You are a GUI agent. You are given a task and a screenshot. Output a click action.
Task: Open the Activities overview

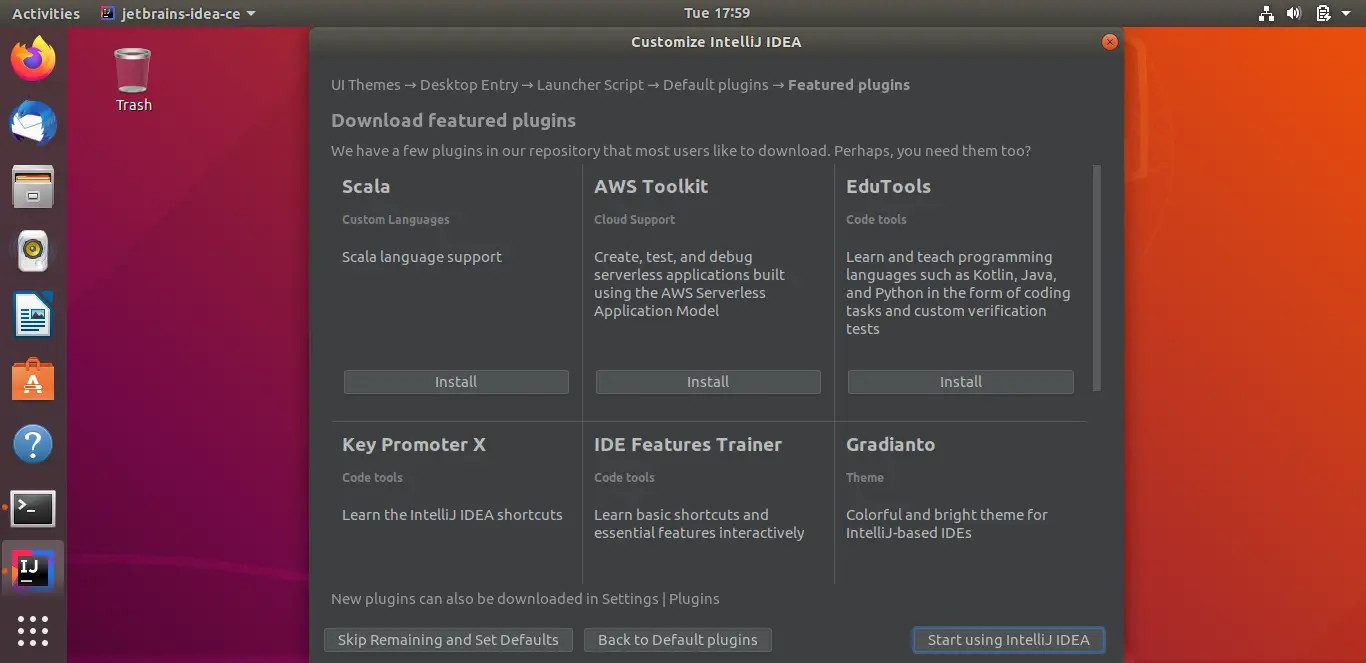tap(46, 13)
